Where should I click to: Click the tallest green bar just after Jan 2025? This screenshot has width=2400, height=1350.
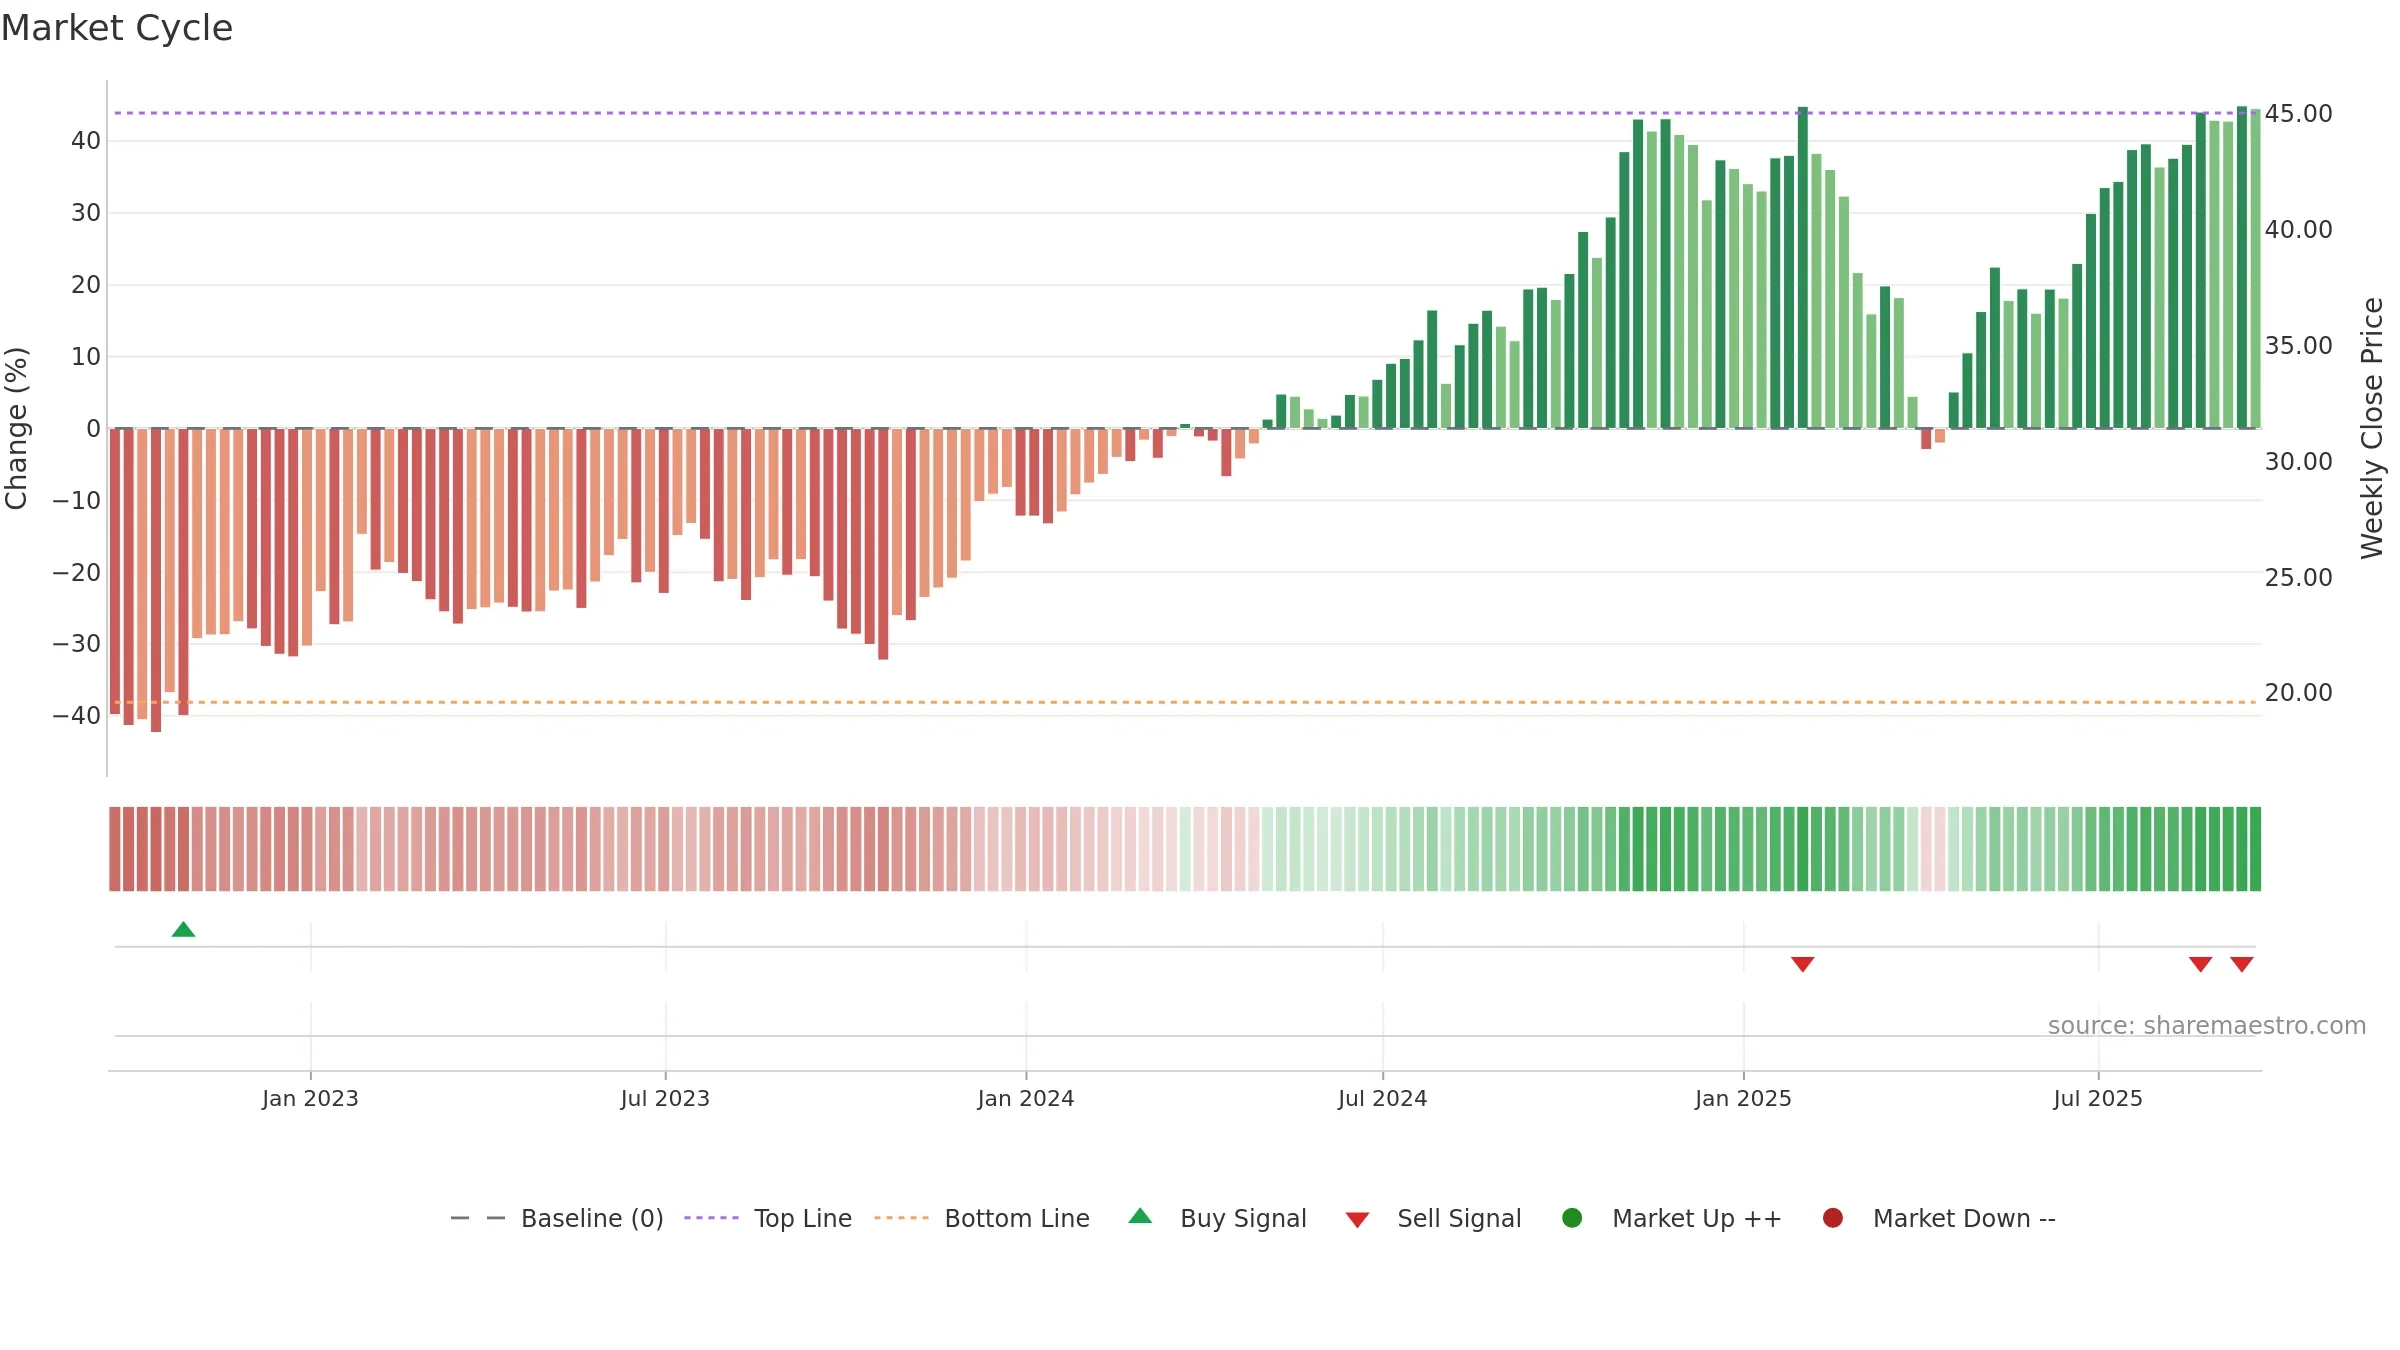click(1802, 268)
